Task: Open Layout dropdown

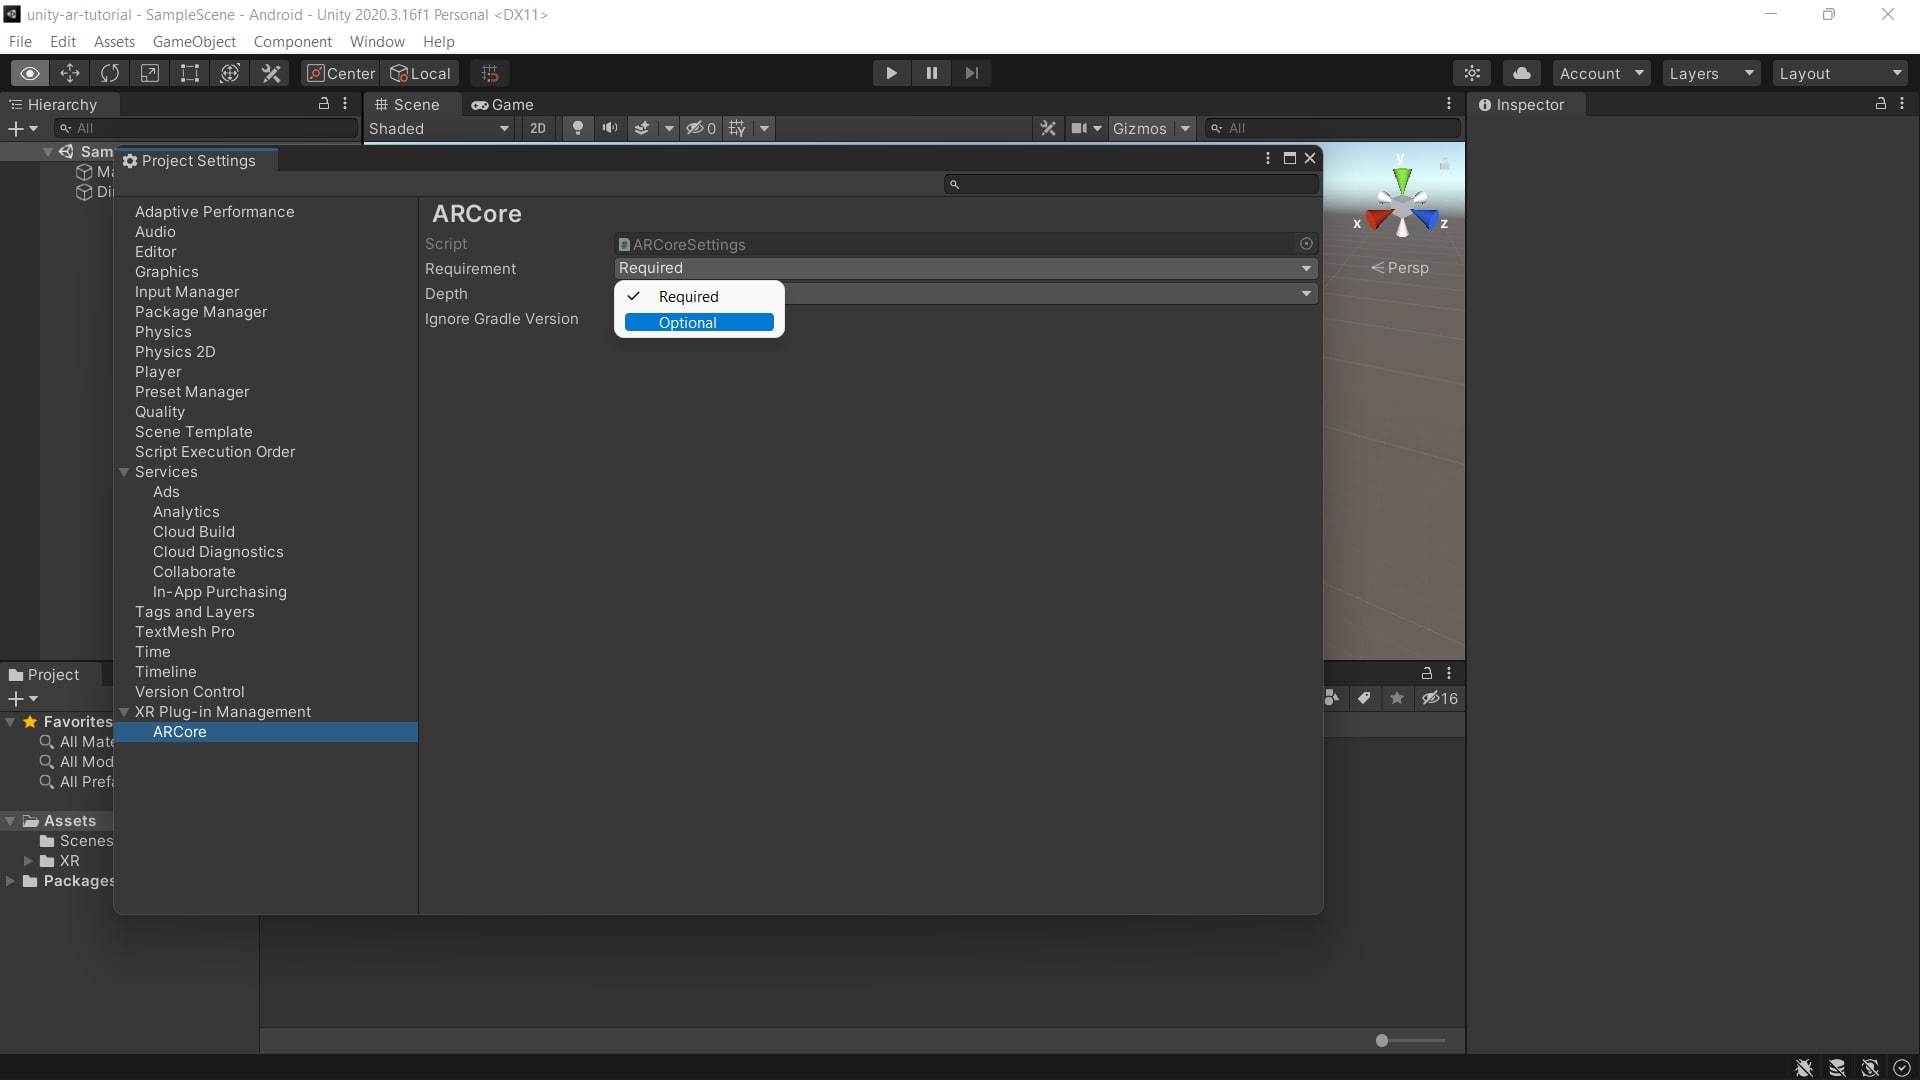Action: [1840, 73]
